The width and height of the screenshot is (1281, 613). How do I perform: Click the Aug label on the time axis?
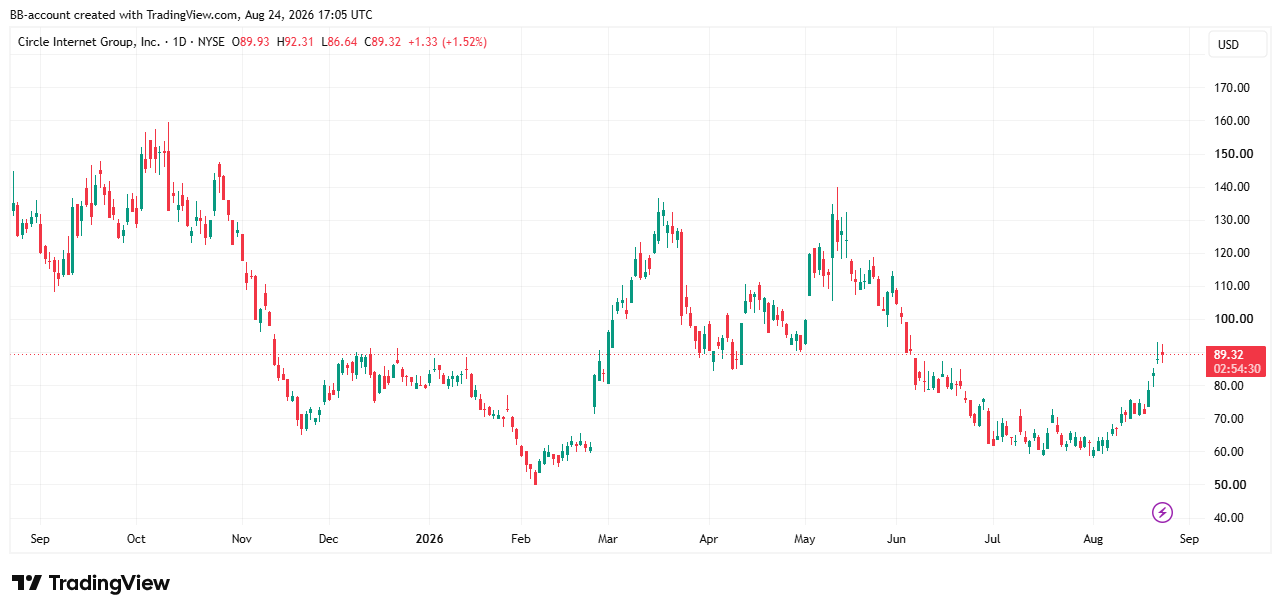pyautogui.click(x=1094, y=539)
